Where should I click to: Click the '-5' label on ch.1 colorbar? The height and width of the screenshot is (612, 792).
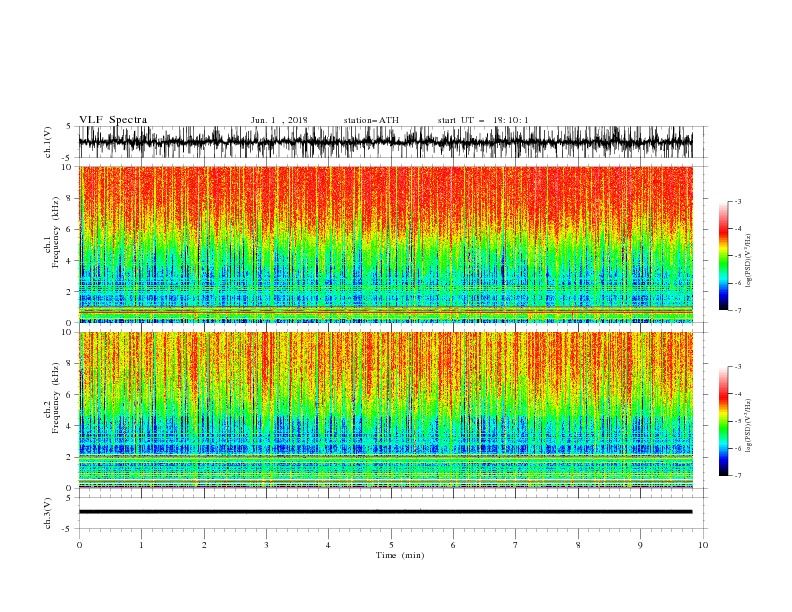(x=738, y=256)
